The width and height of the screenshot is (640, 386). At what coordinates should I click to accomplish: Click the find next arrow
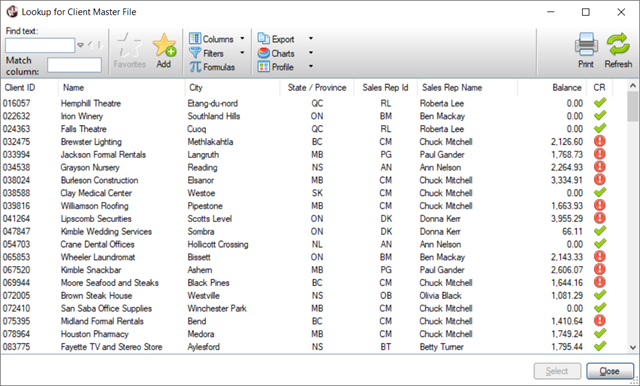99,45
